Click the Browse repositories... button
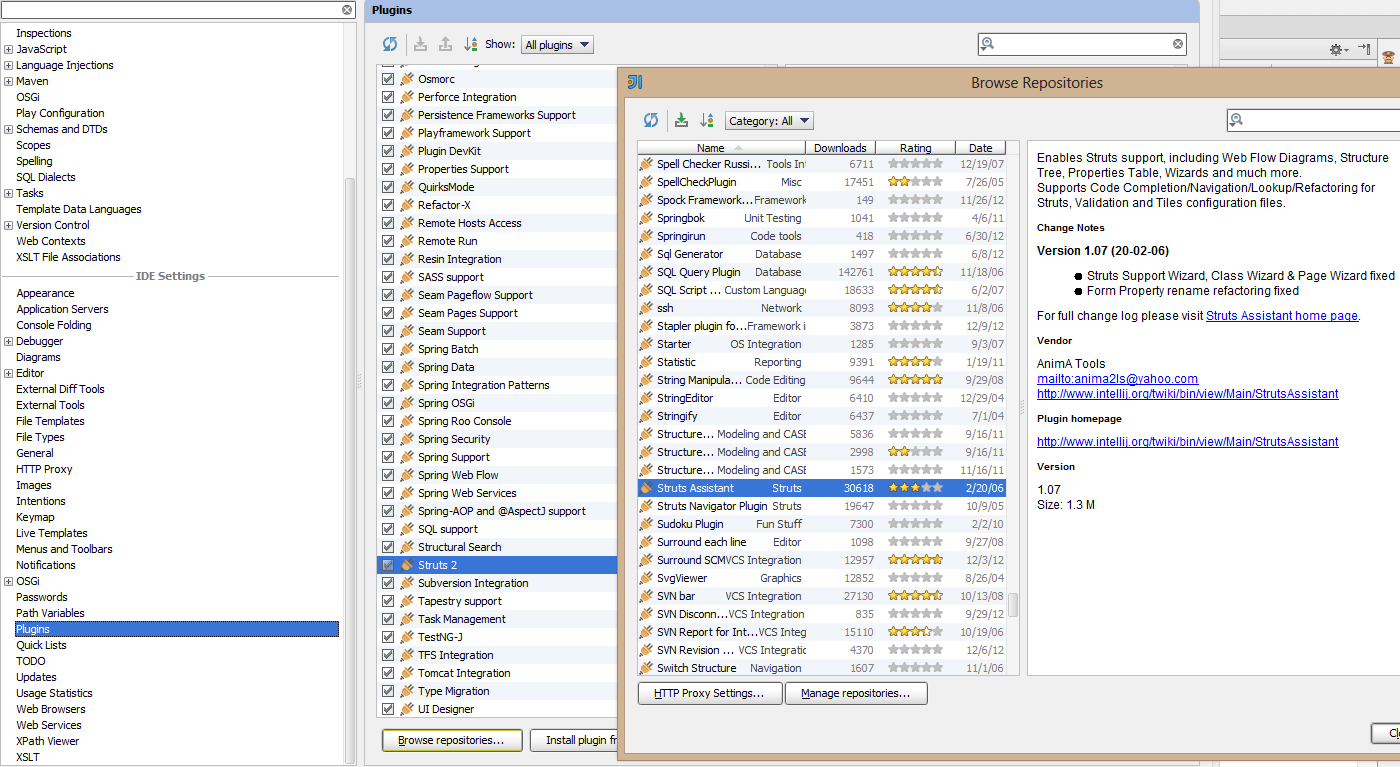This screenshot has width=1400, height=767. coord(451,740)
